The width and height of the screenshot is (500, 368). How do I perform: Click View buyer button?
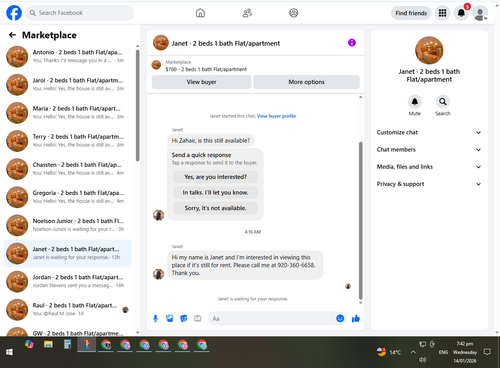pos(201,82)
